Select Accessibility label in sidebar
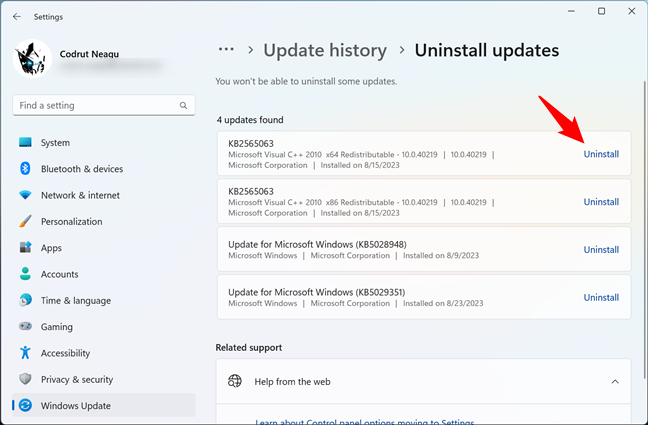The height and width of the screenshot is (425, 648). click(65, 353)
